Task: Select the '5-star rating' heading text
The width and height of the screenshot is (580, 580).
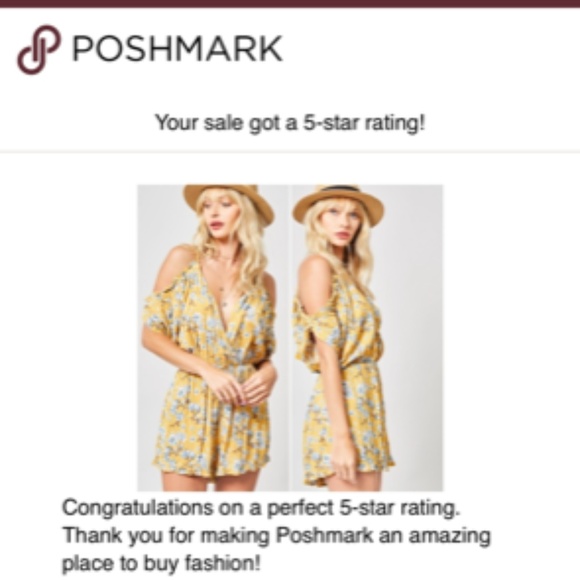Action: [290, 122]
